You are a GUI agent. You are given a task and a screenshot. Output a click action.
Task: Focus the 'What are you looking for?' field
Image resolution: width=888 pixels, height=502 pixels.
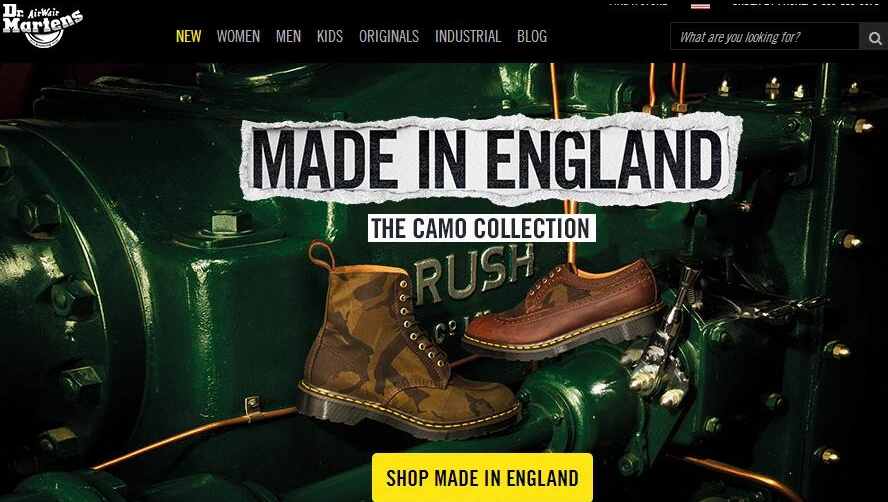pyautogui.click(x=765, y=37)
